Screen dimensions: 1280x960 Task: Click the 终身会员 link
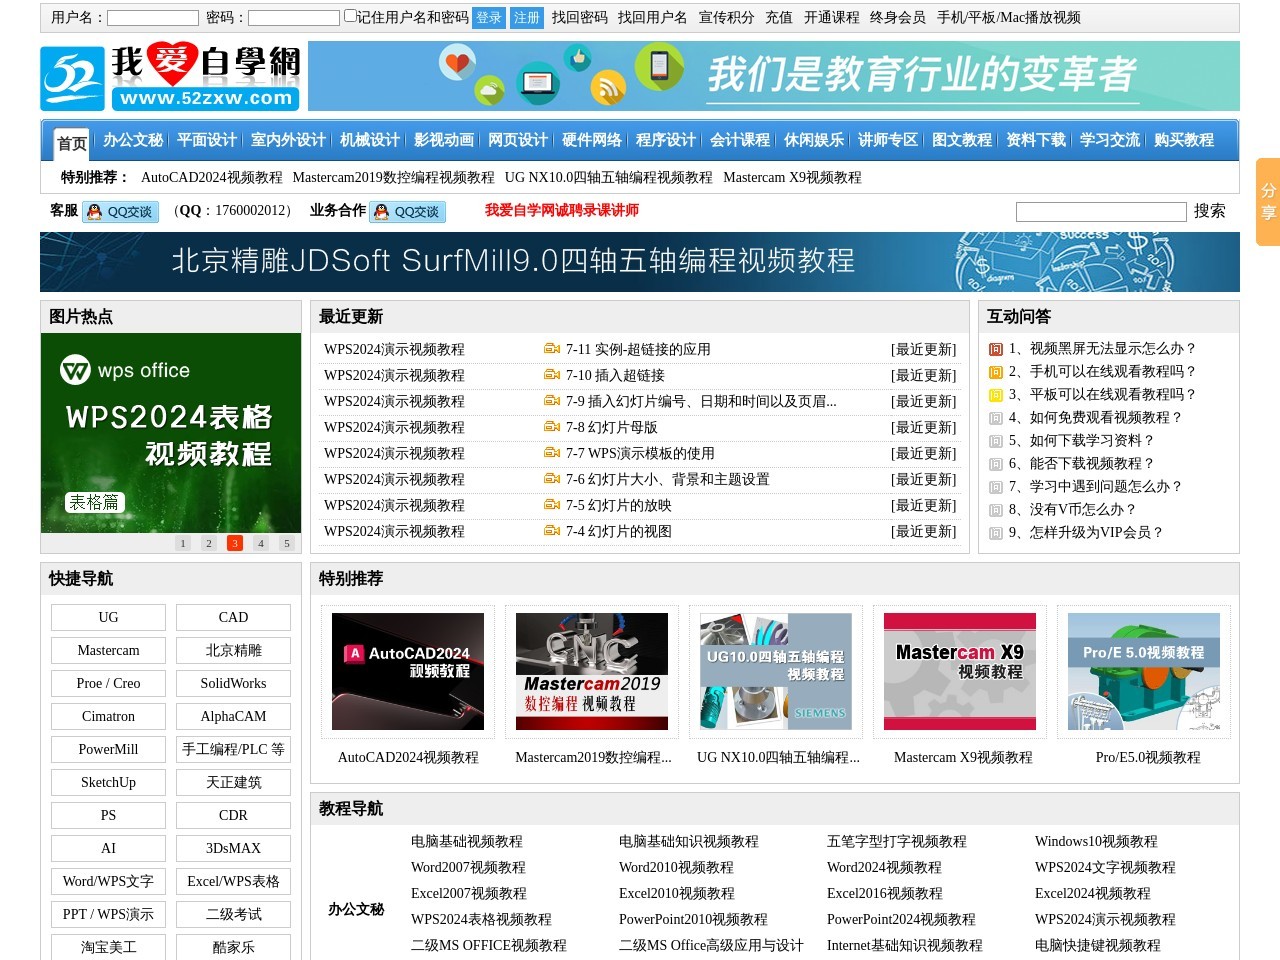point(898,17)
